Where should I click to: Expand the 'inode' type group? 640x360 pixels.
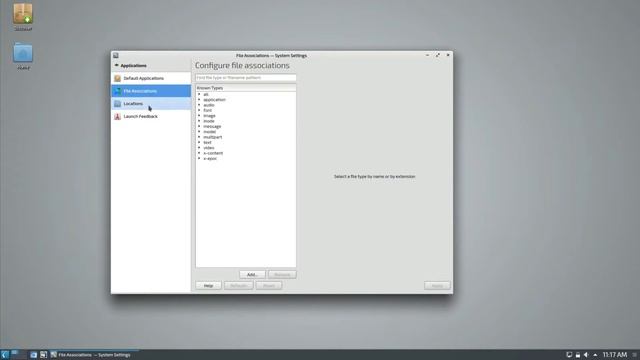click(199, 121)
